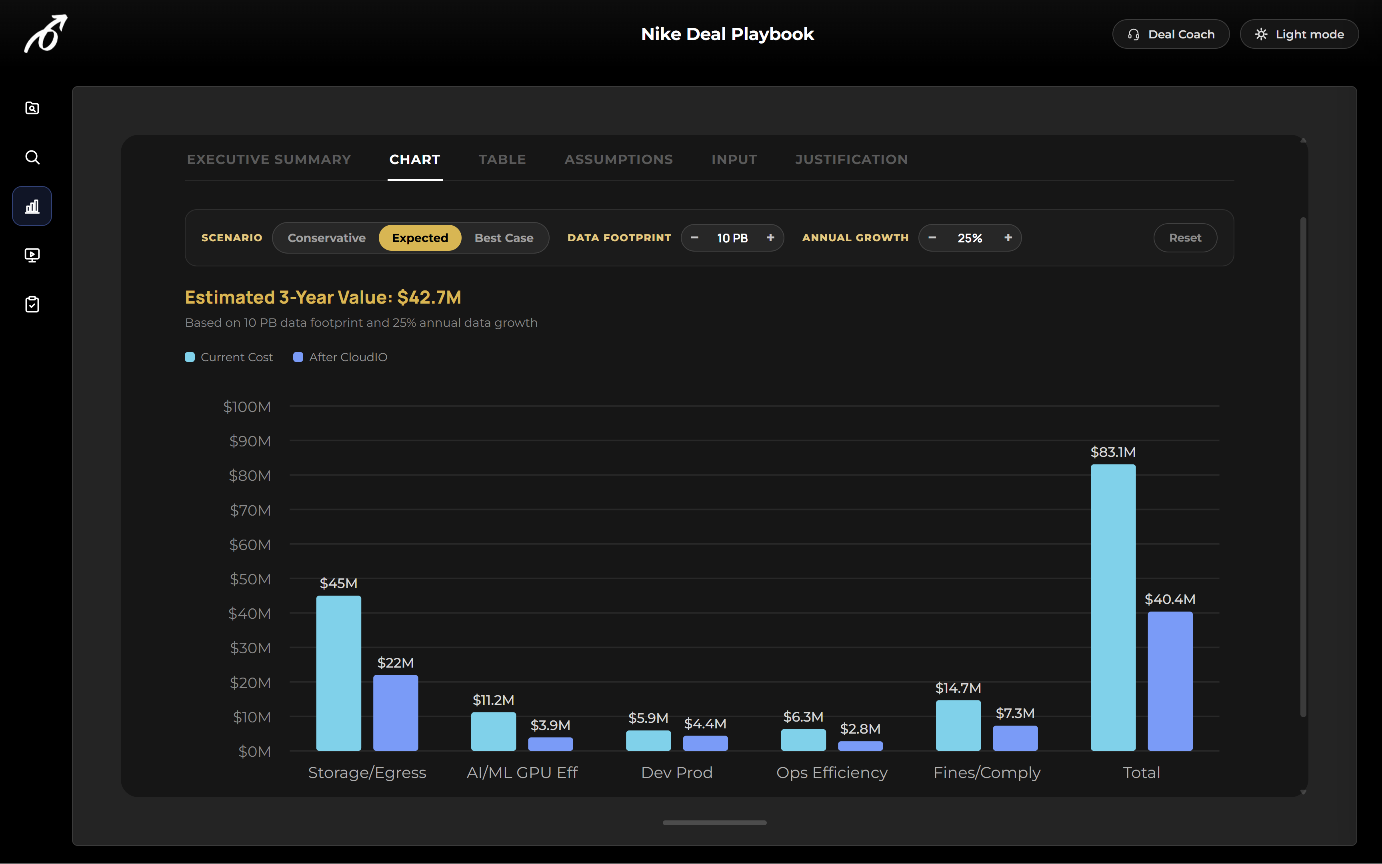The image size is (1382, 864).
Task: Click the Total axis label
Action: (x=1142, y=773)
